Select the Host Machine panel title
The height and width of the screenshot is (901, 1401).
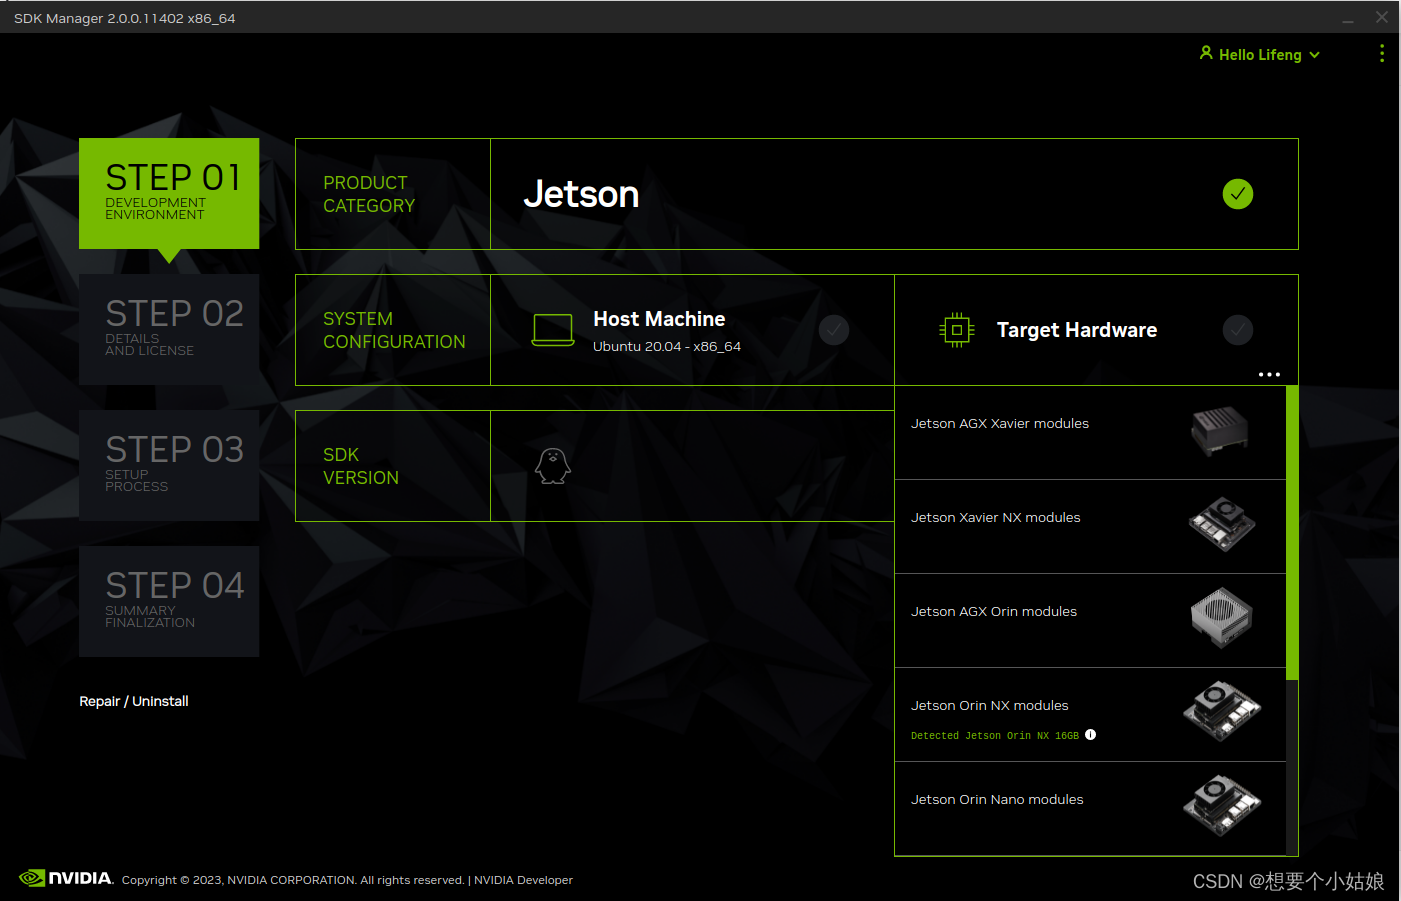pos(659,319)
